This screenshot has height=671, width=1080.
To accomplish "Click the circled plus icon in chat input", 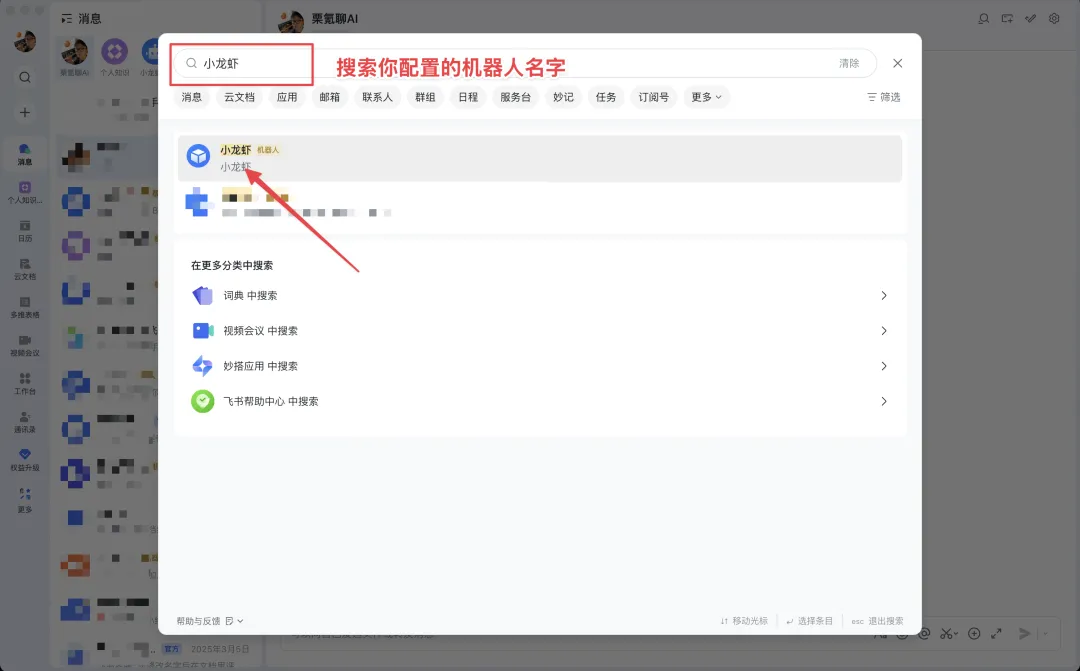I will [x=974, y=633].
